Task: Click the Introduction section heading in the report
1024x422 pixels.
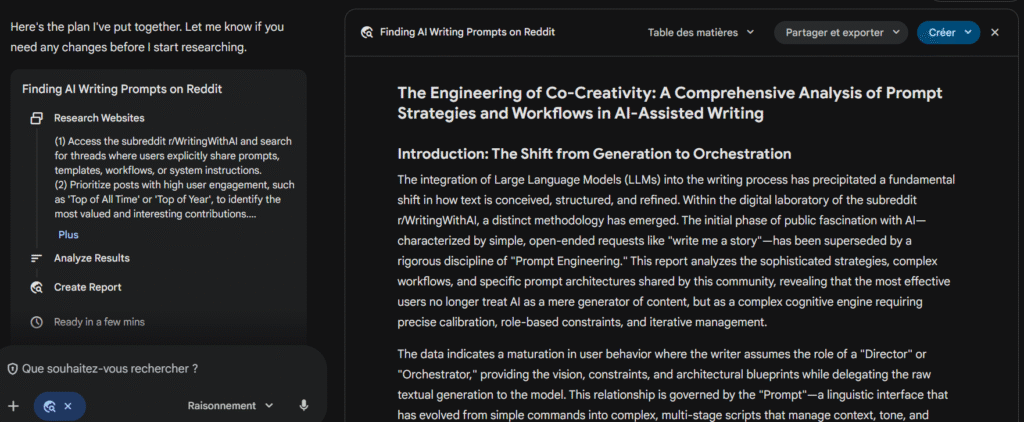Action: (x=594, y=154)
